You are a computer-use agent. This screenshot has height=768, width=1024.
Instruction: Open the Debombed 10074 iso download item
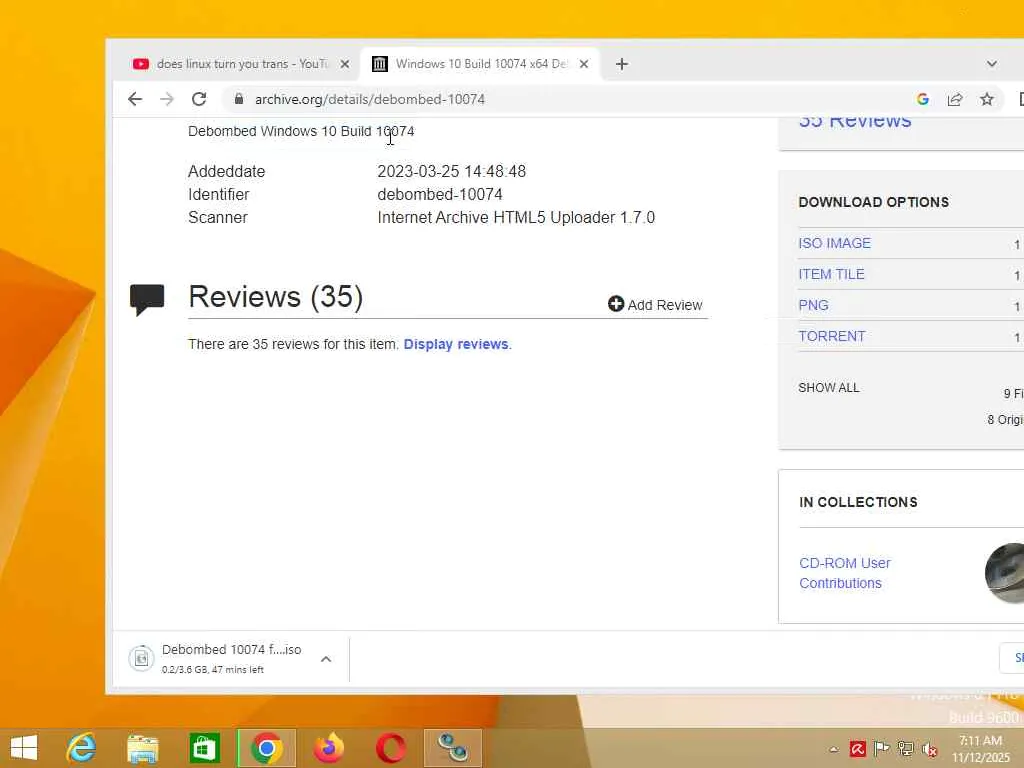tap(231, 658)
